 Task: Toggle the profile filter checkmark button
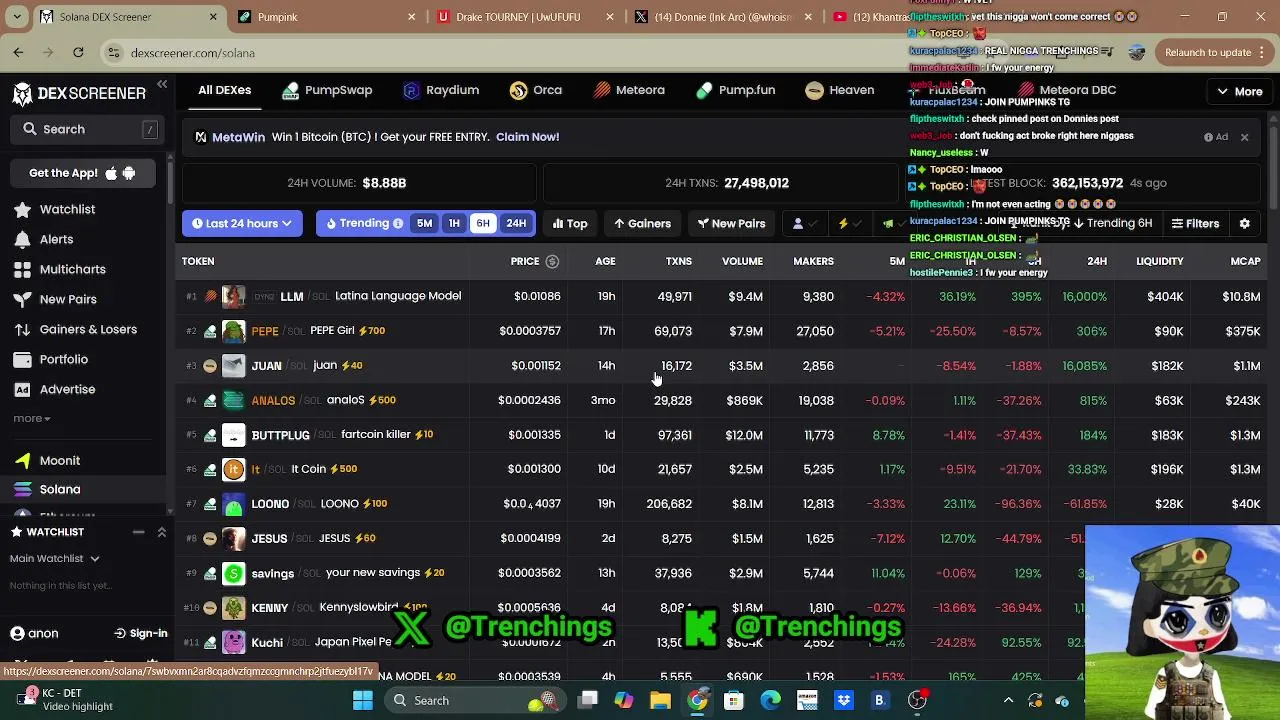coord(805,224)
